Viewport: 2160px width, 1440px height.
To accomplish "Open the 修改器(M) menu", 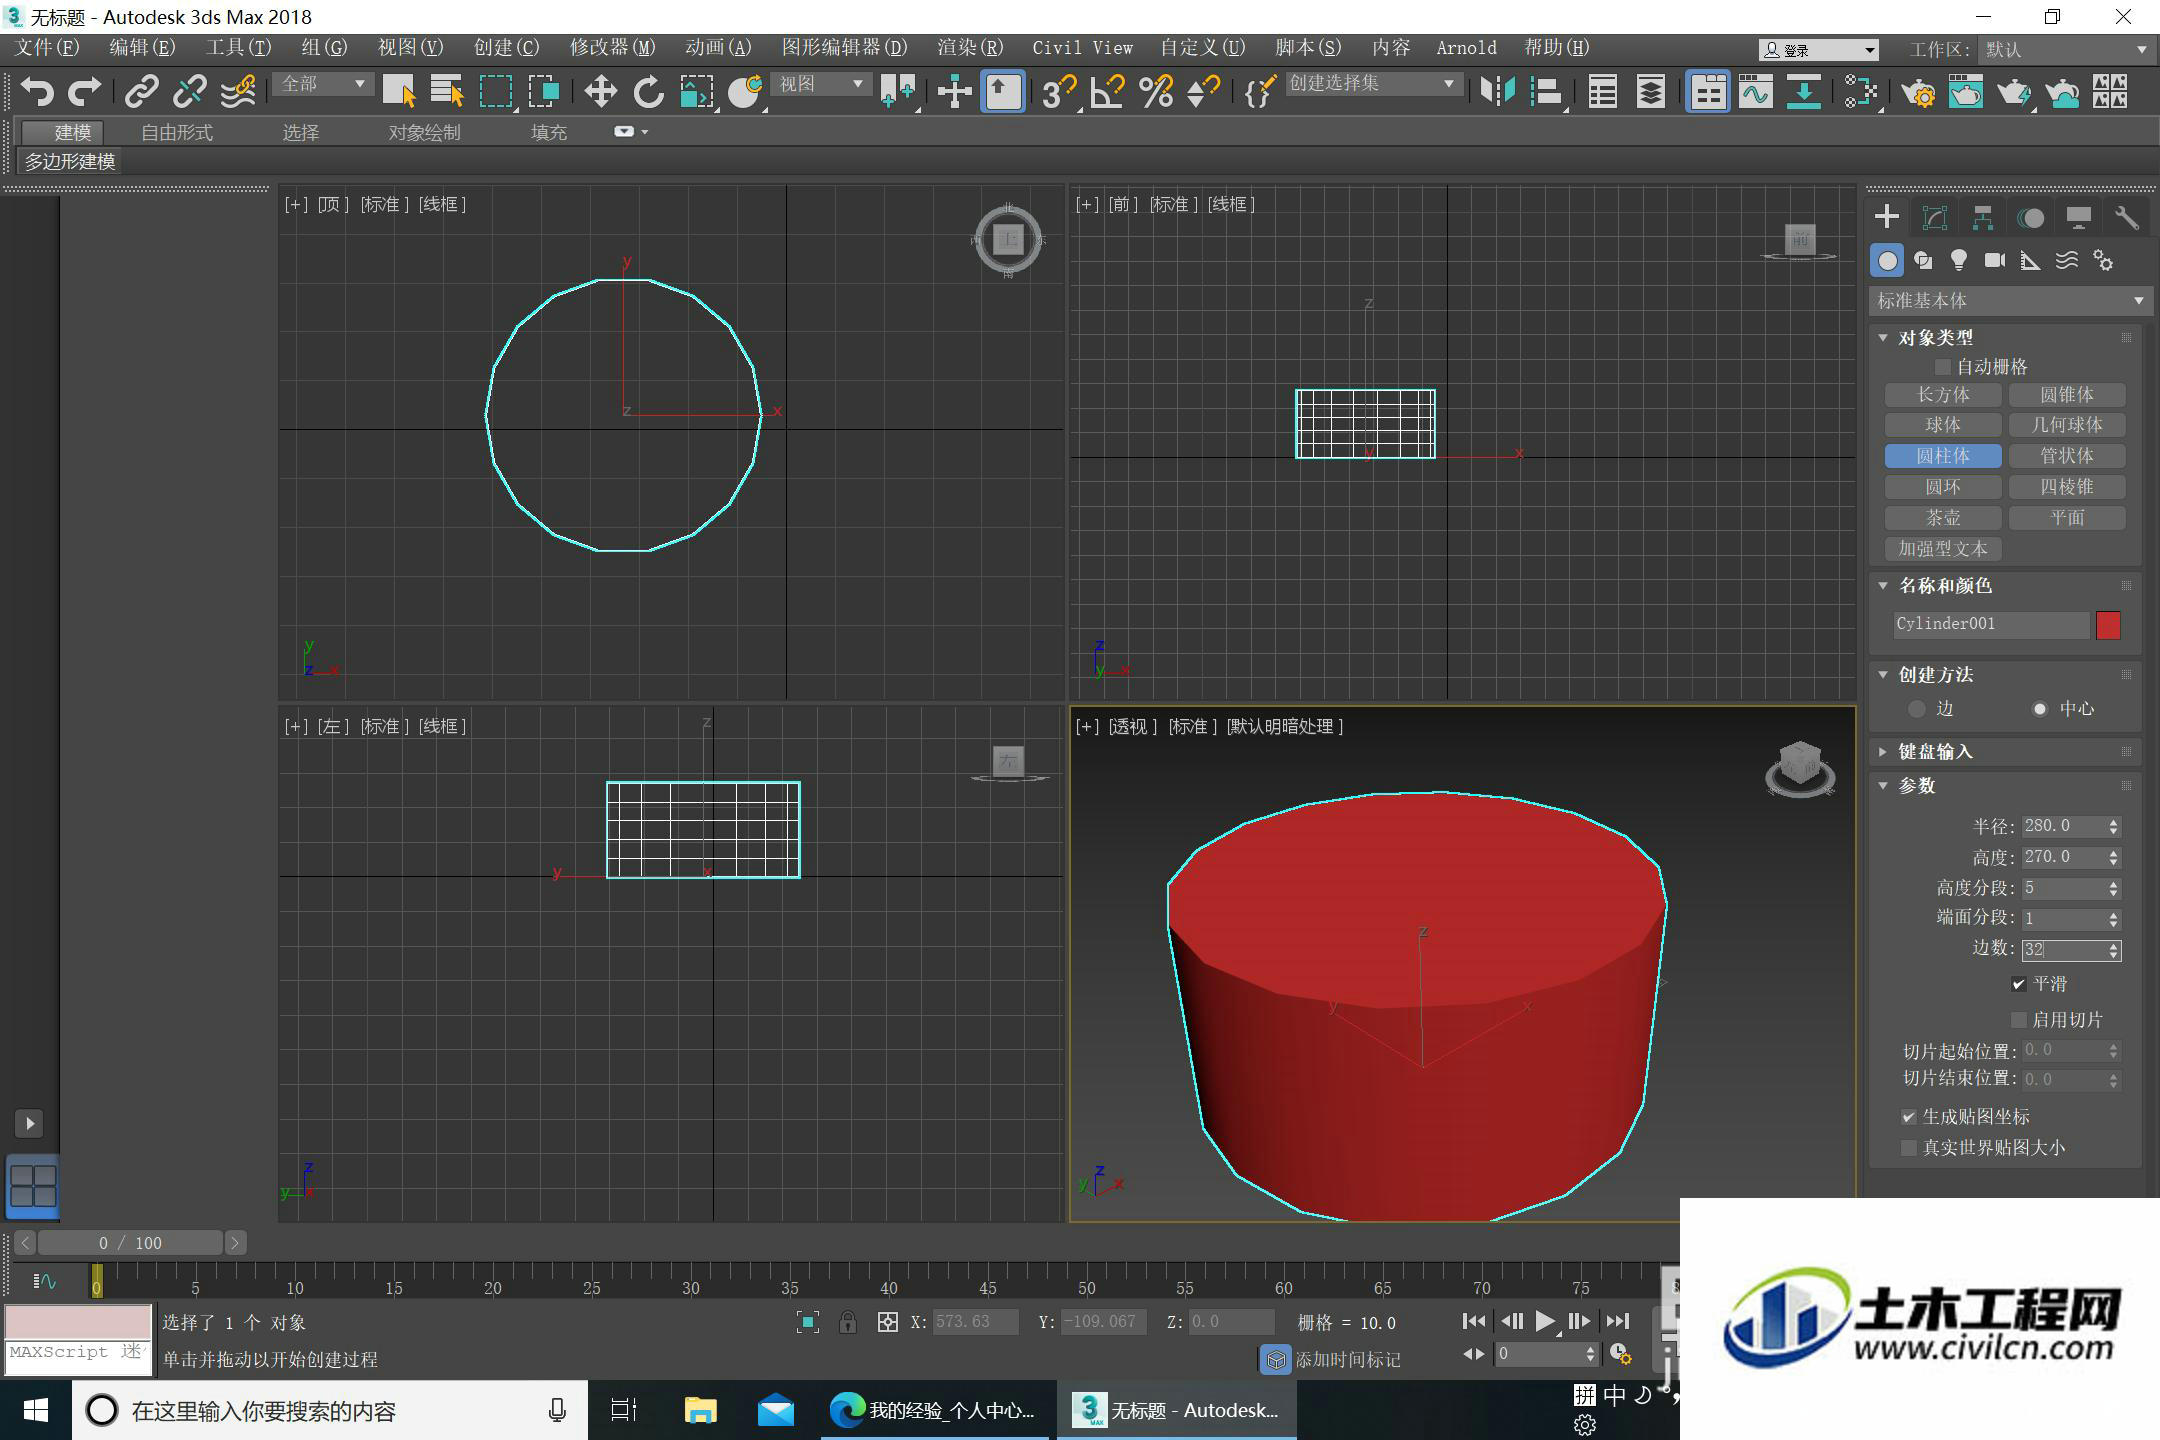I will point(612,48).
